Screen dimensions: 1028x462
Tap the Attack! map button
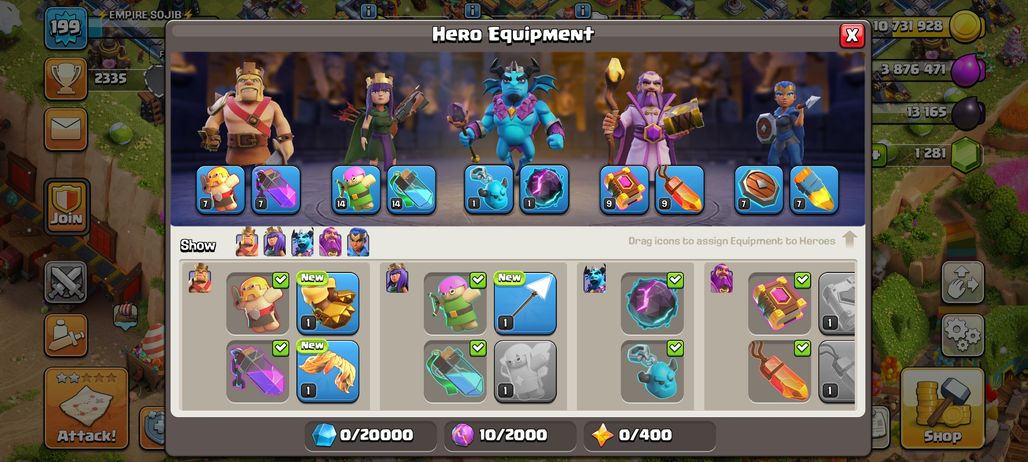87,408
